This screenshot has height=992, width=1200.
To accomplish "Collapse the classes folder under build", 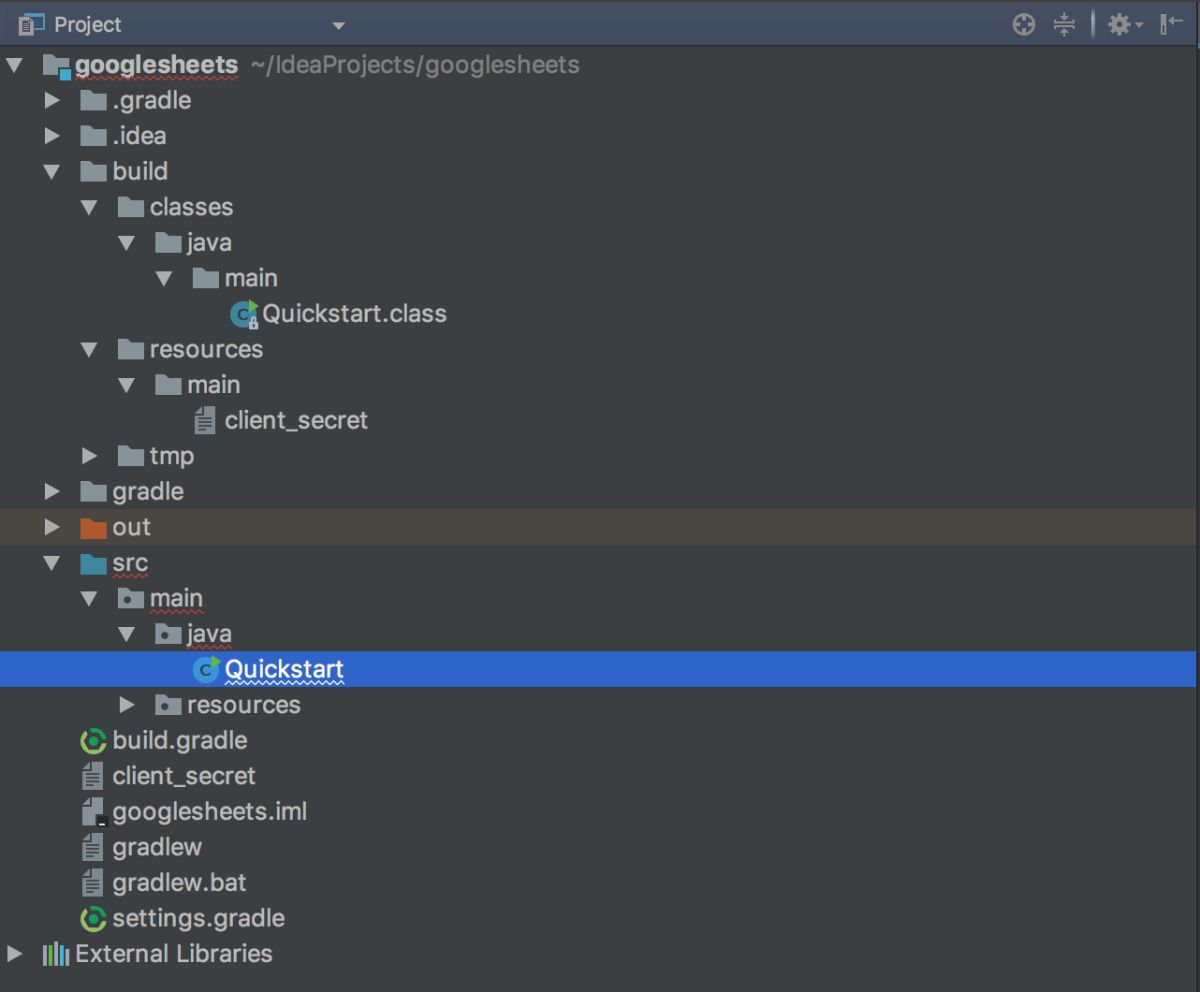I will (x=89, y=208).
